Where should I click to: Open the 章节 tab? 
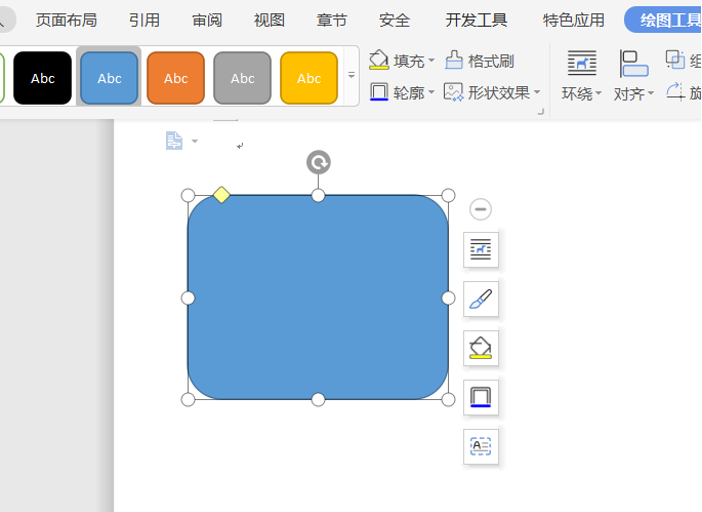tap(332, 20)
